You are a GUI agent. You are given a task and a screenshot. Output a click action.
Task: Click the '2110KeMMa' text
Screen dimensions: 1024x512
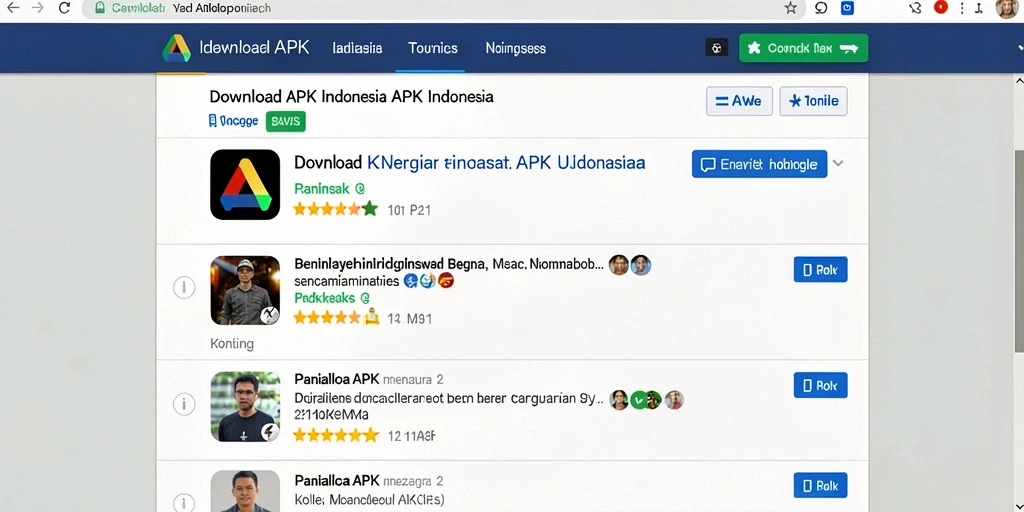(x=331, y=415)
